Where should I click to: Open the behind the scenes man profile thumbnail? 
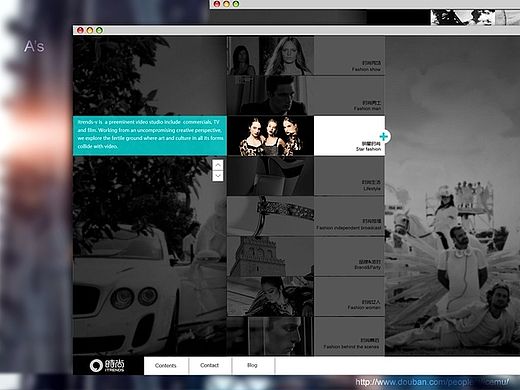(x=270, y=336)
